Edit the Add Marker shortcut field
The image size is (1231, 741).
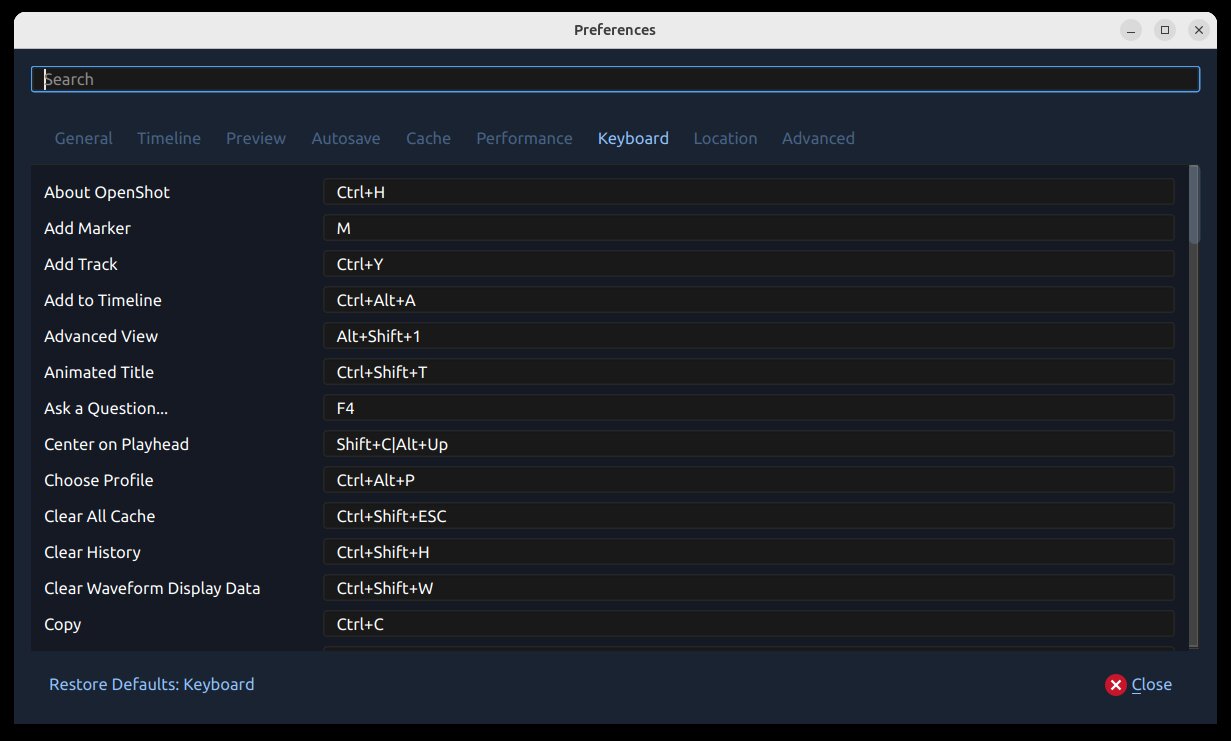(x=748, y=228)
